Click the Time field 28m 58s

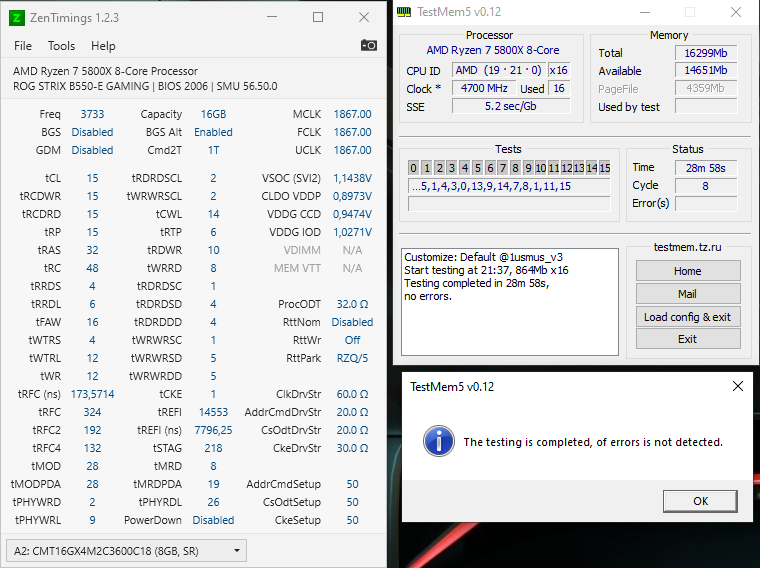(706, 168)
